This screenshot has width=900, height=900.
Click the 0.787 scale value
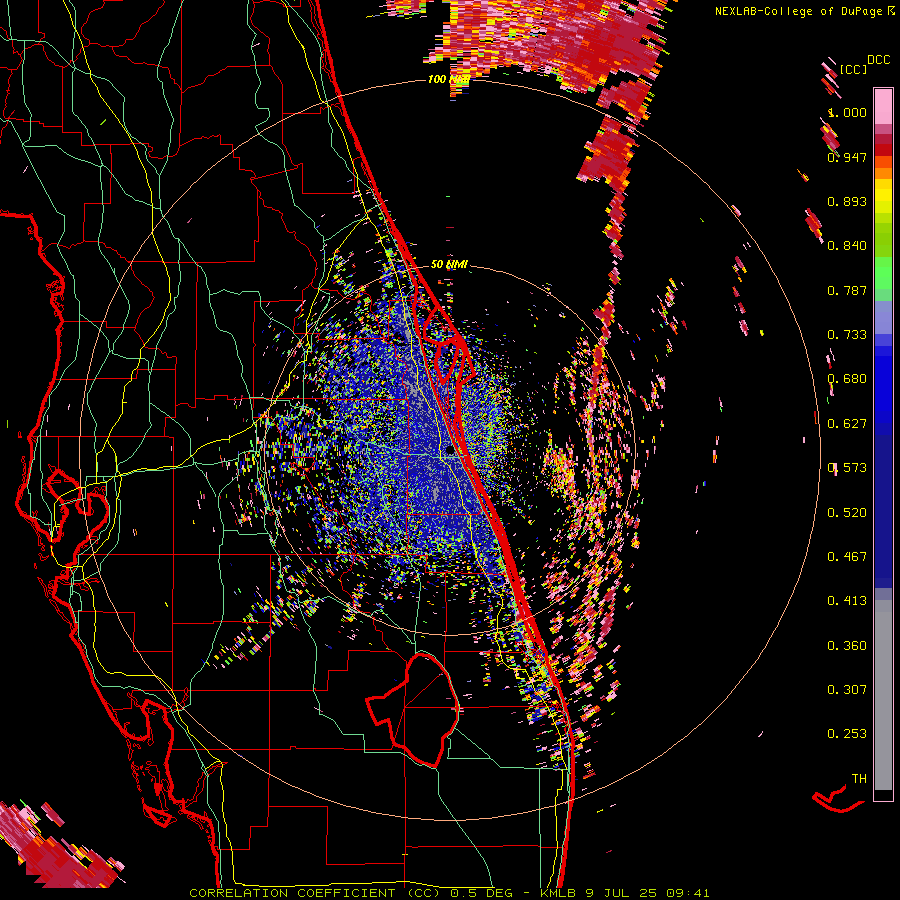click(847, 290)
